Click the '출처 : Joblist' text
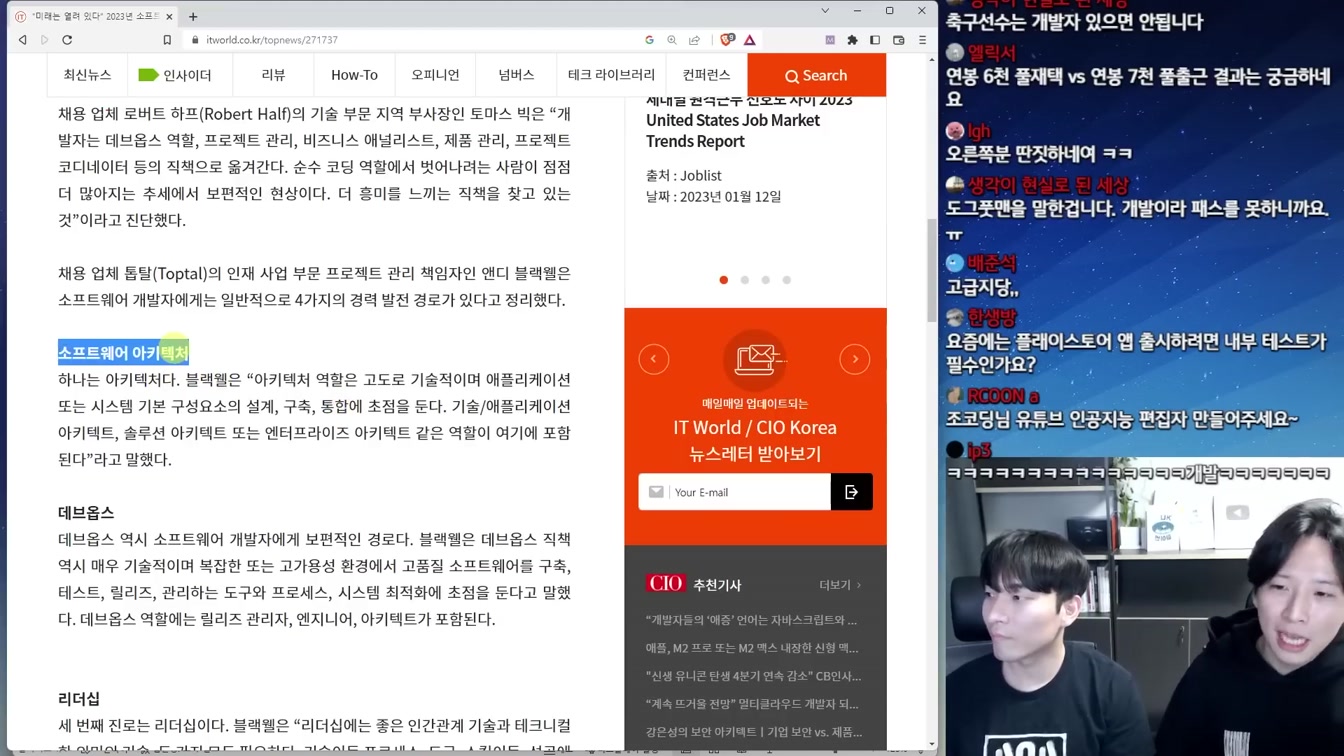Screen dimensions: 1344x756 pos(684,176)
